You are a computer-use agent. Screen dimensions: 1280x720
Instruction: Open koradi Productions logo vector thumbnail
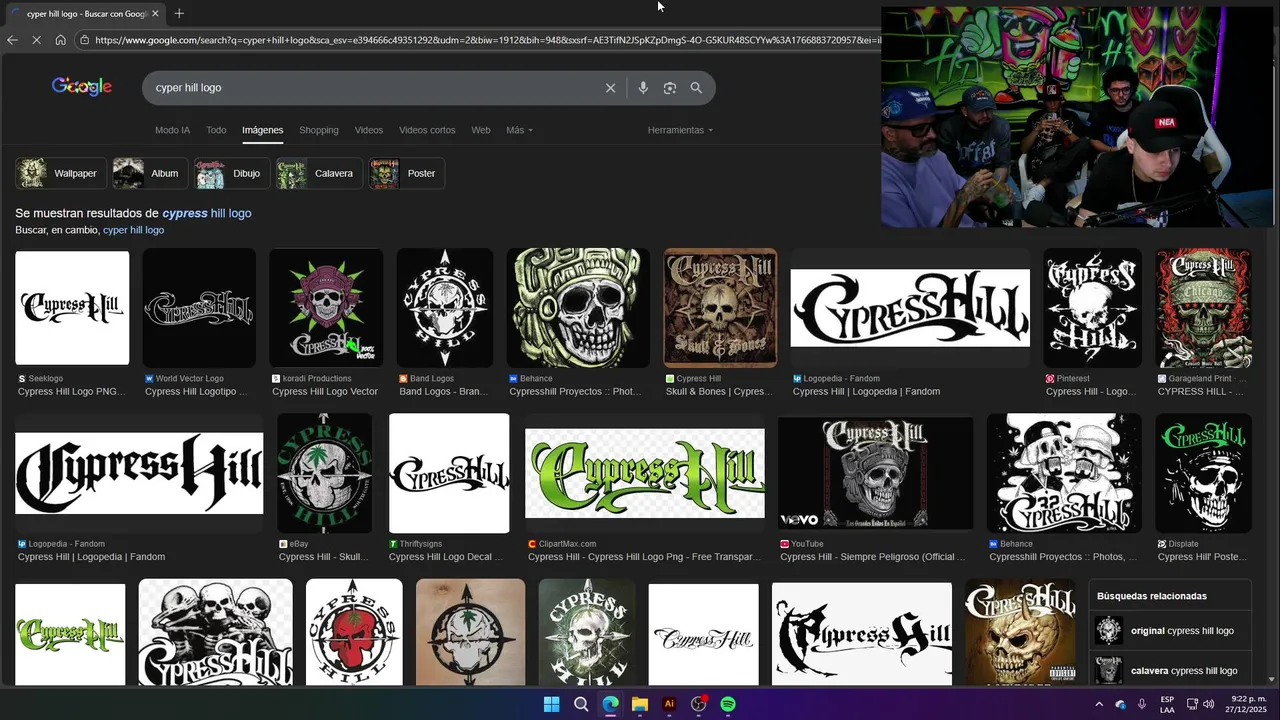[326, 308]
